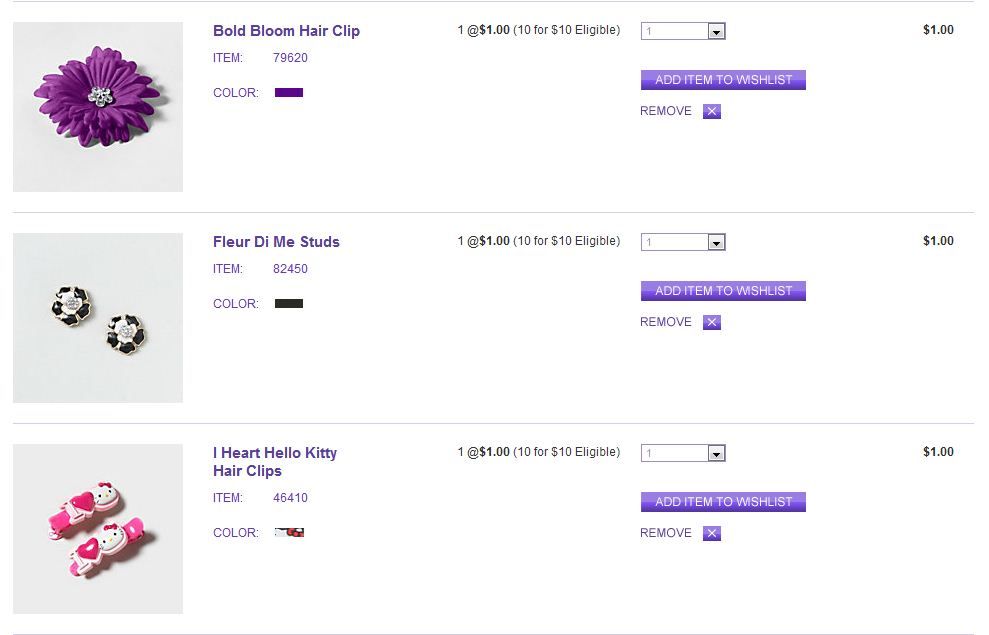Click the Fleur Di Me Studs product image
989x635 pixels.
(98, 318)
